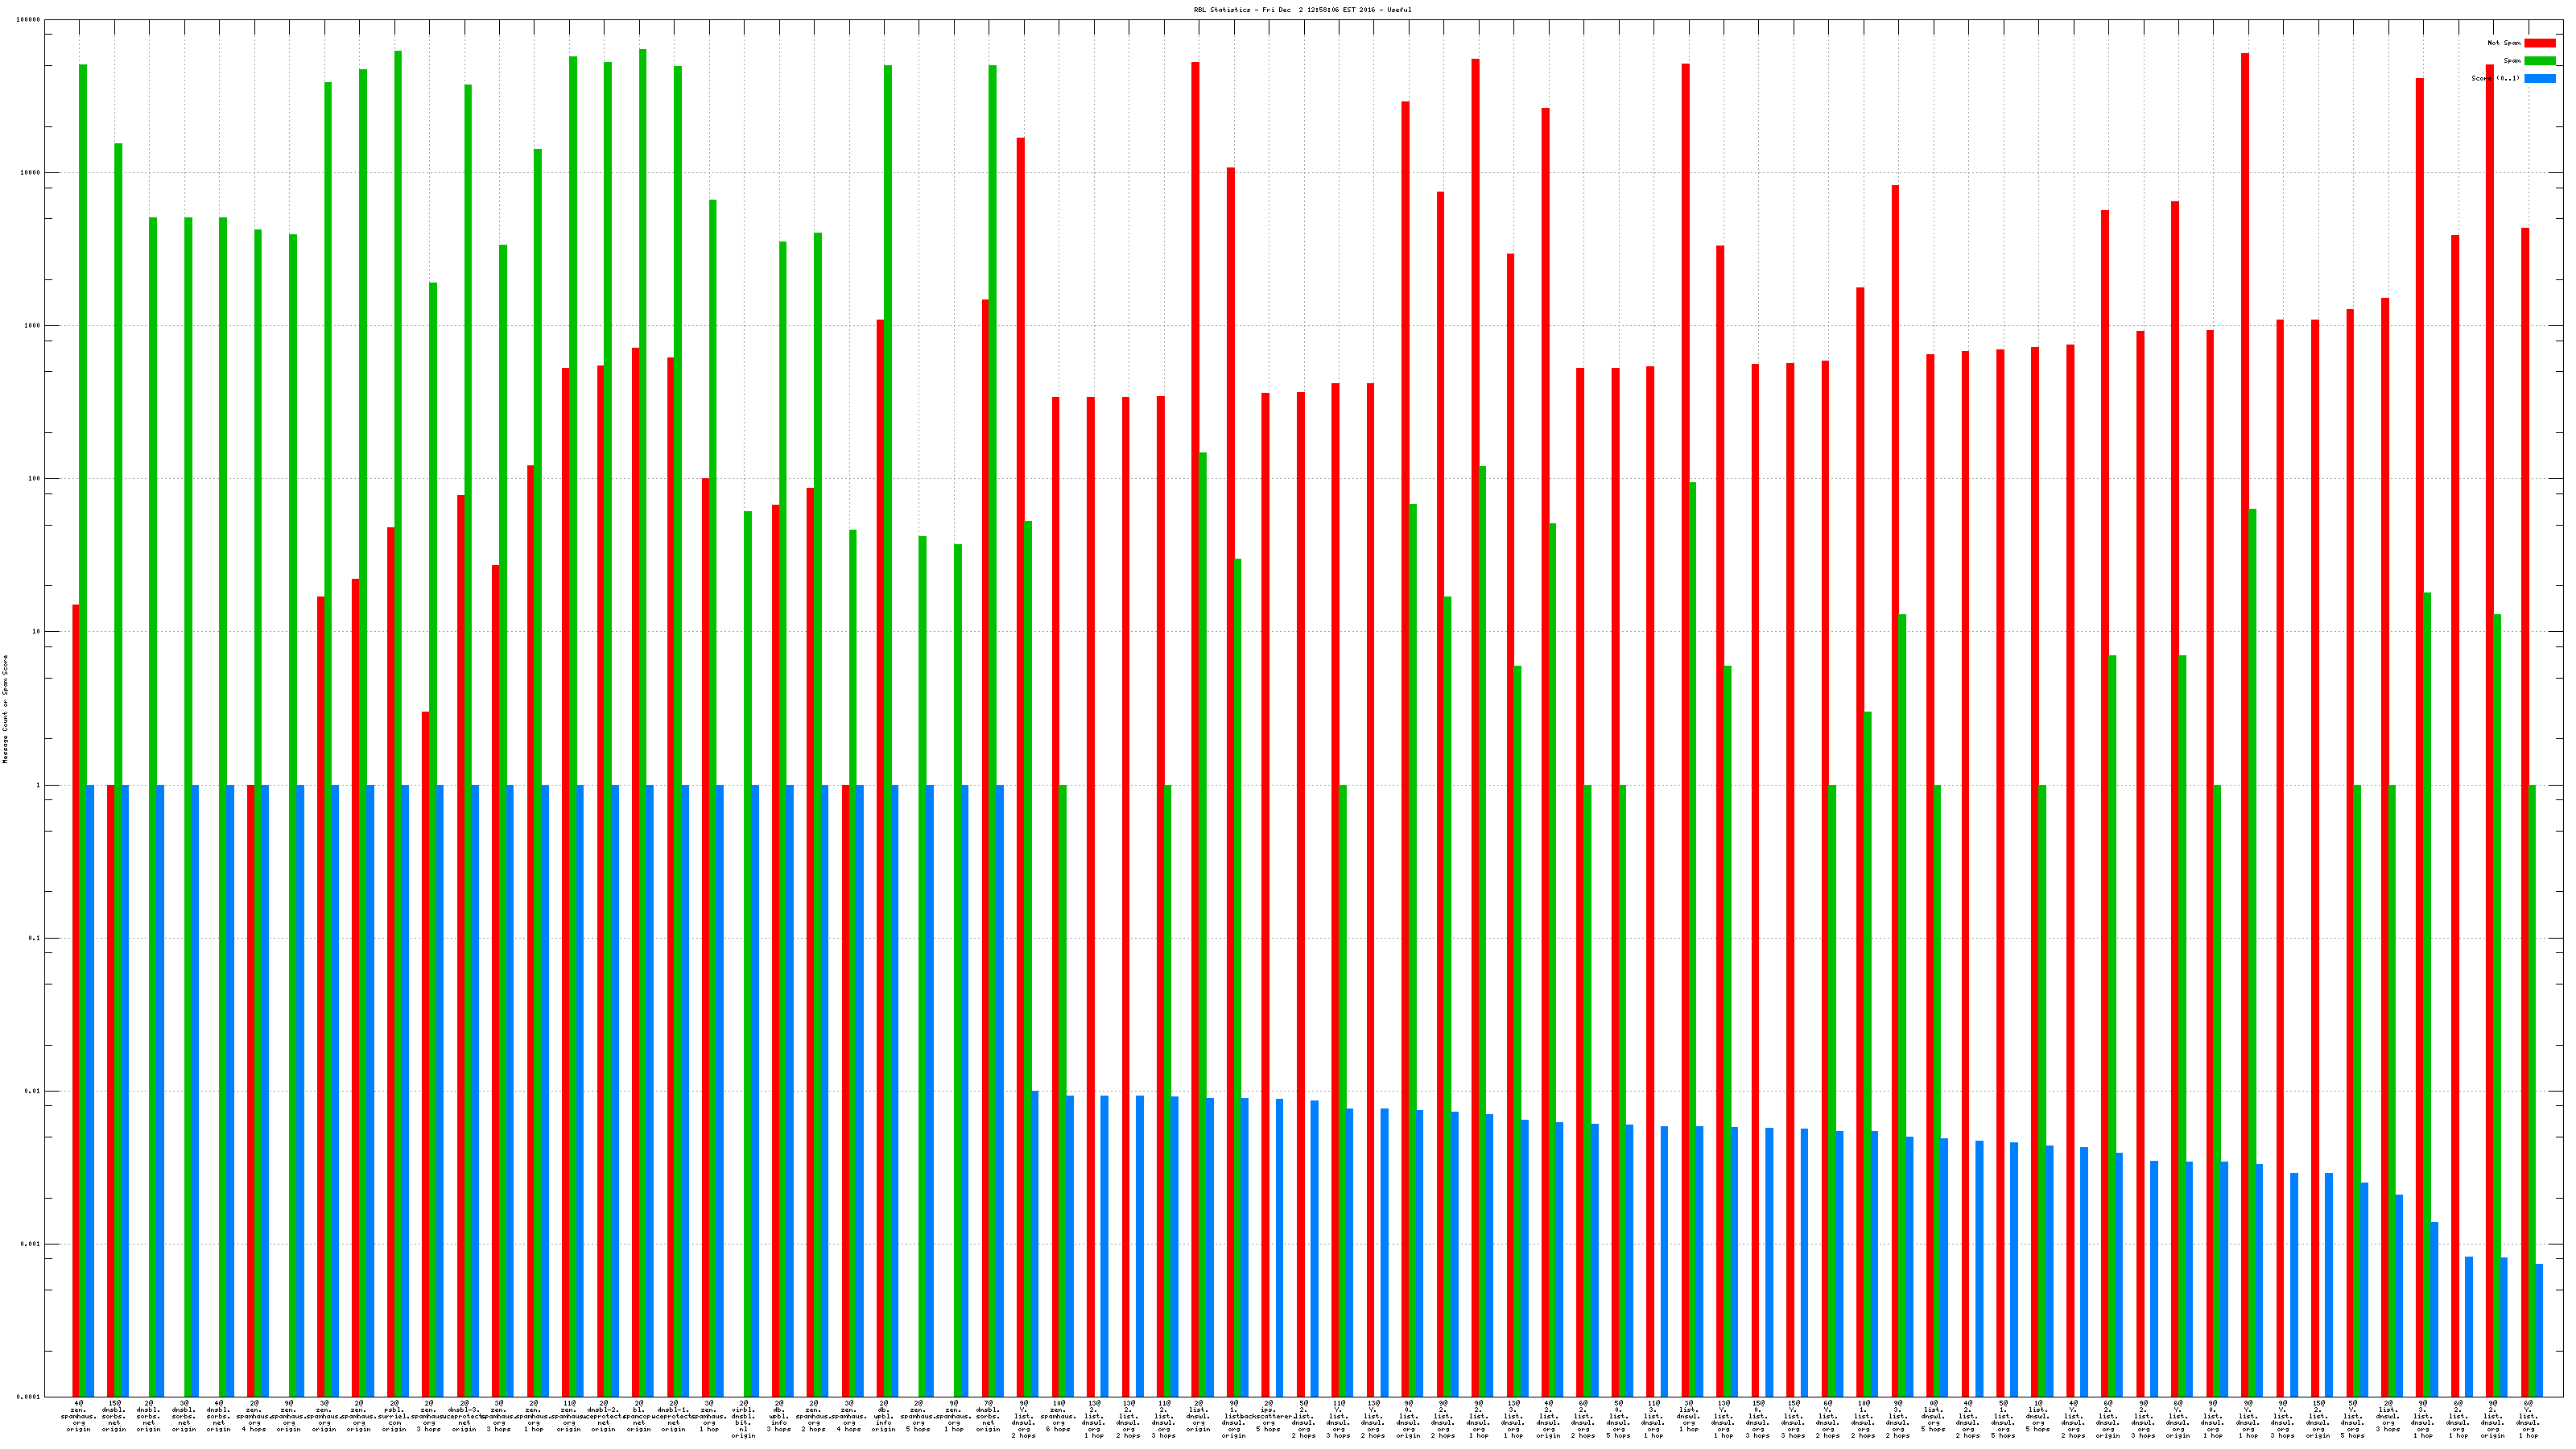The height and width of the screenshot is (1449, 2576).
Task: Click the '15@ dnsbl.sorbs.net origin' x-axis label
Action: 114,1416
